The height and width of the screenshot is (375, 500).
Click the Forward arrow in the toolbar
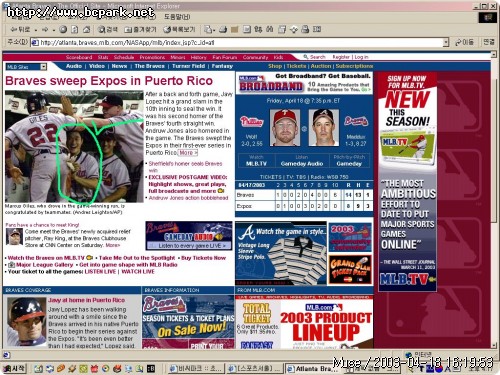click(45, 30)
